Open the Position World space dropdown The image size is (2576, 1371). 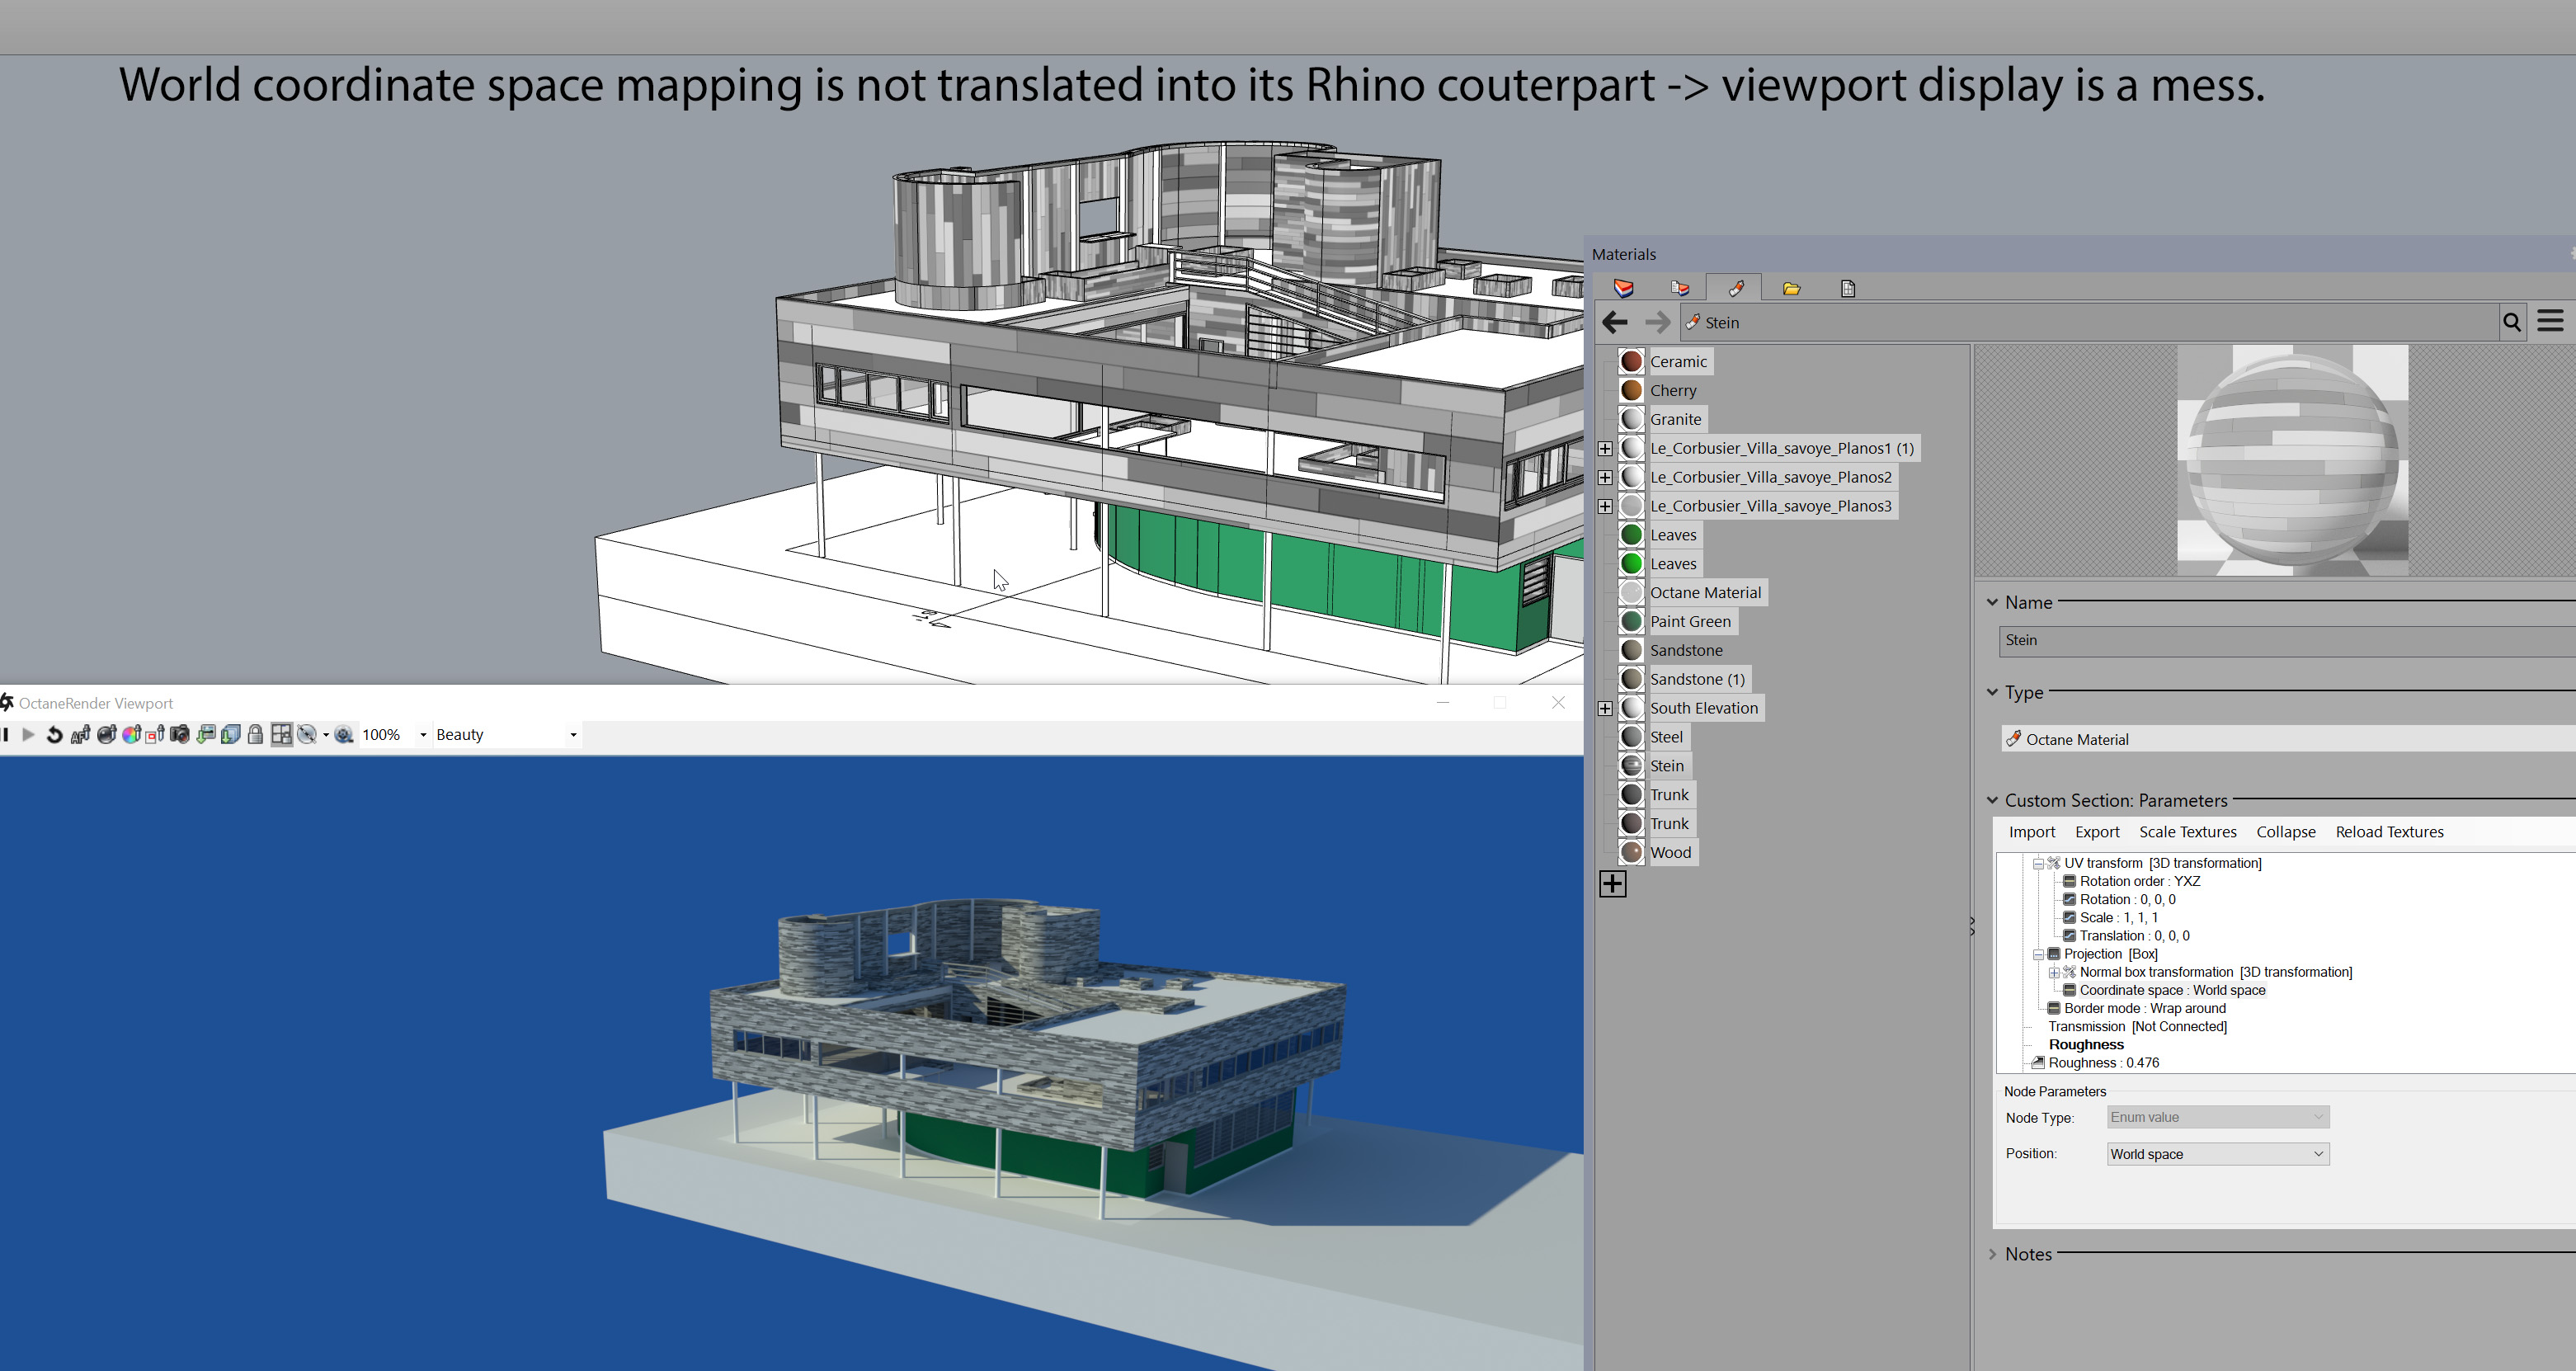click(2217, 1154)
